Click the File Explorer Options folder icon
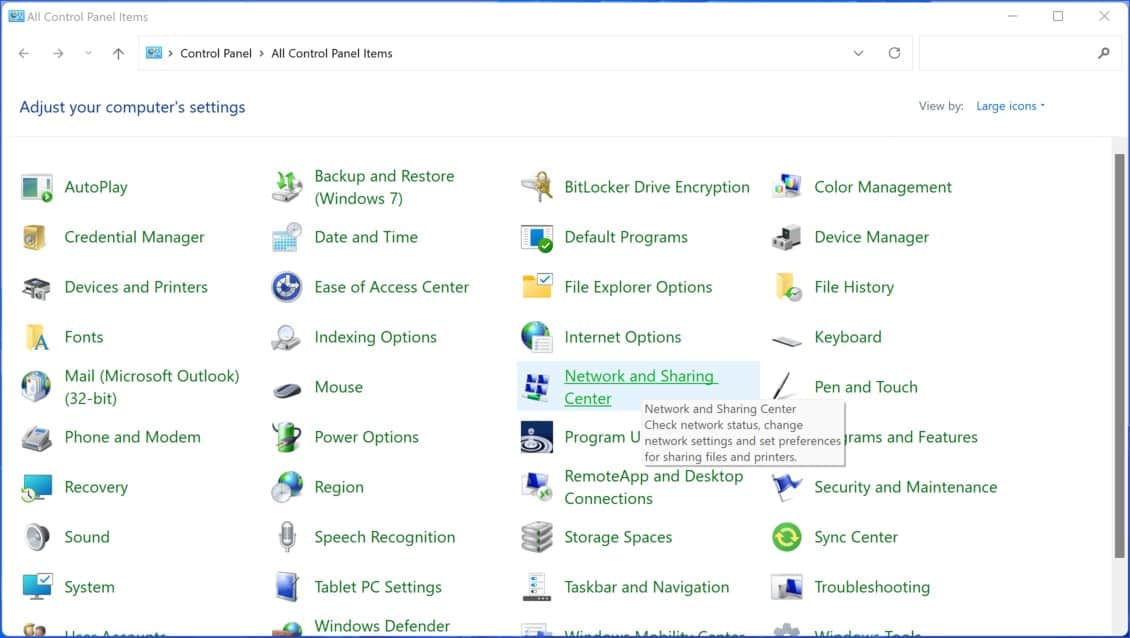This screenshot has height=638, width=1130. [x=537, y=286]
